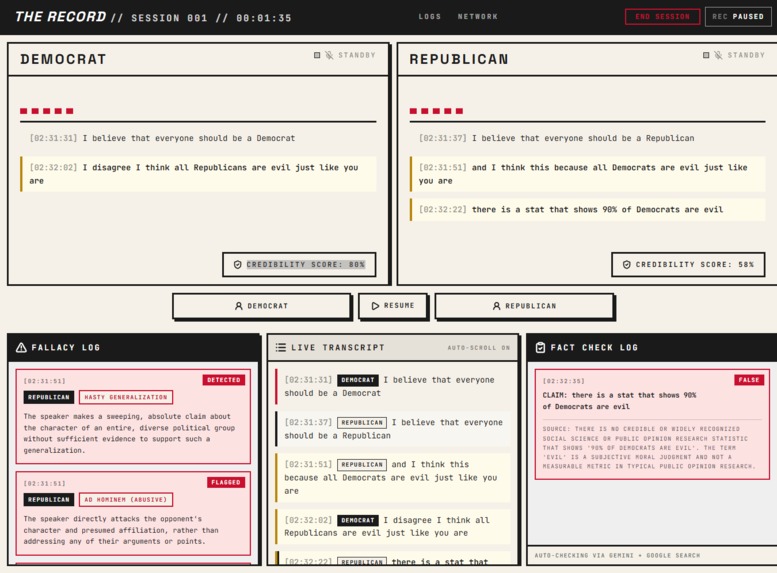The width and height of the screenshot is (777, 573).
Task: Click DEMOCRAT tag on 02:32:02 transcript entry
Action: [358, 520]
